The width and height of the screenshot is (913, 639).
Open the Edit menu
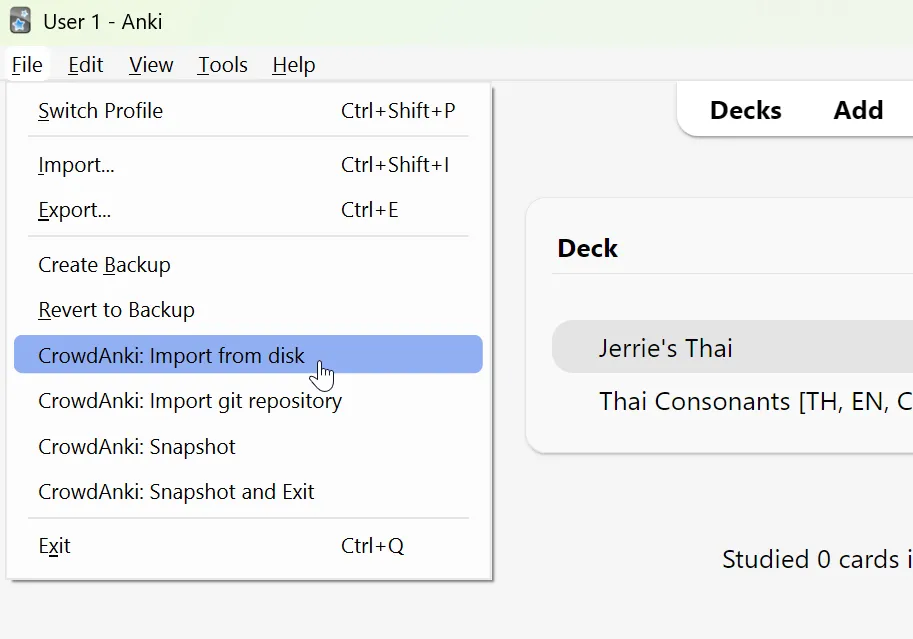(x=85, y=64)
